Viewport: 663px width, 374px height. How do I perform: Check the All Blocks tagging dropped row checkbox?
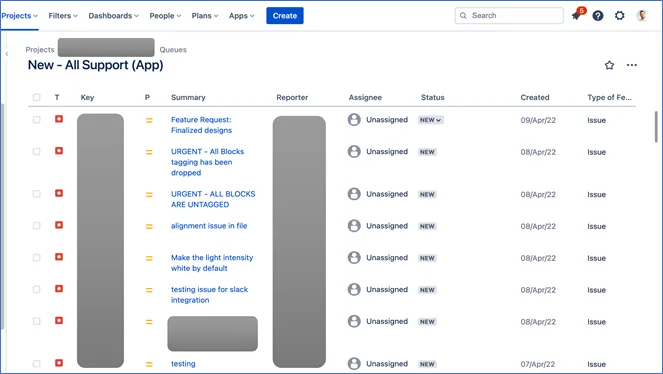(x=37, y=151)
